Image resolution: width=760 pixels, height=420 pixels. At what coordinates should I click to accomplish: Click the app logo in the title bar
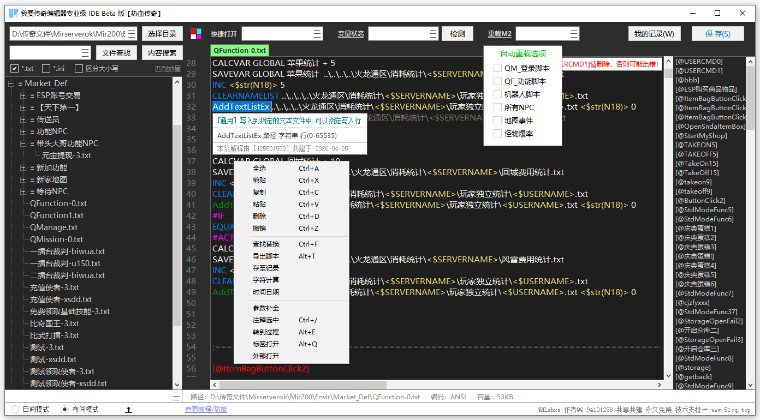13,13
